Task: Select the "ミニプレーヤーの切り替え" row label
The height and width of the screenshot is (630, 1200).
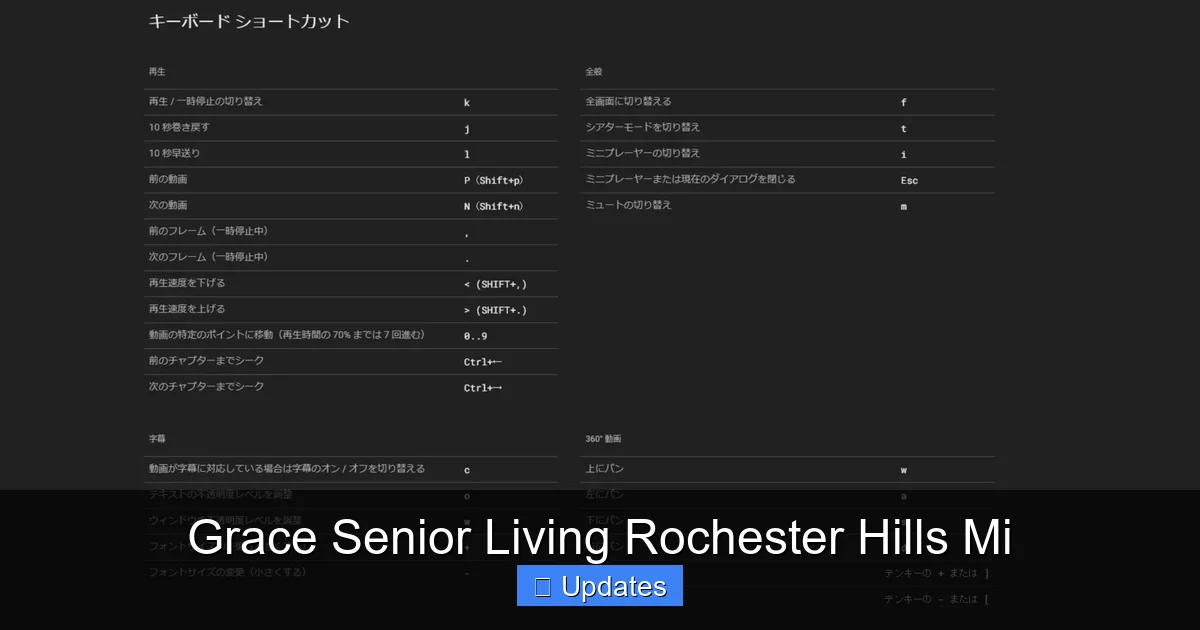Action: coord(643,154)
